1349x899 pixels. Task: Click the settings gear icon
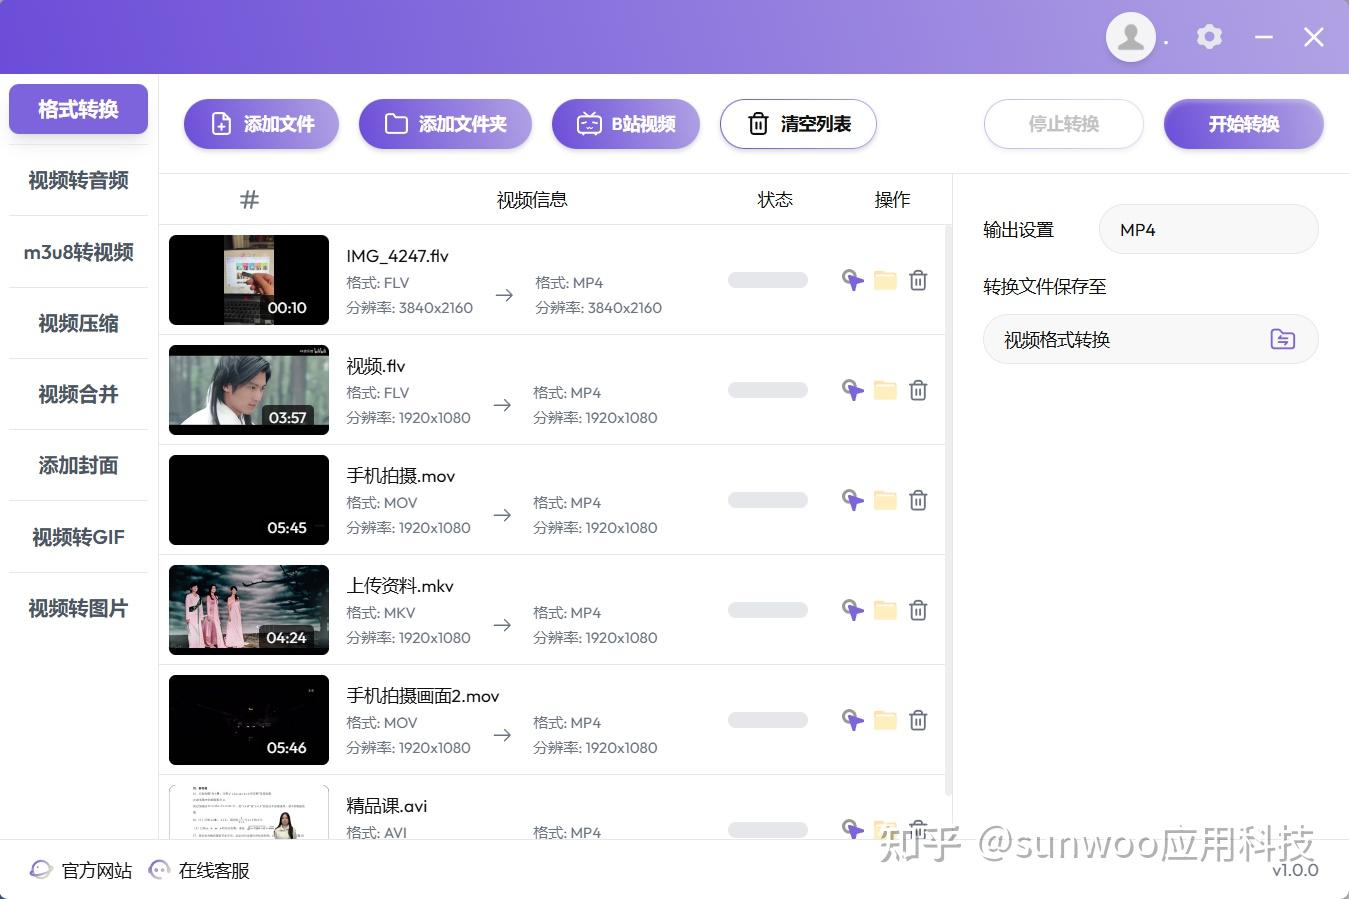(x=1209, y=37)
